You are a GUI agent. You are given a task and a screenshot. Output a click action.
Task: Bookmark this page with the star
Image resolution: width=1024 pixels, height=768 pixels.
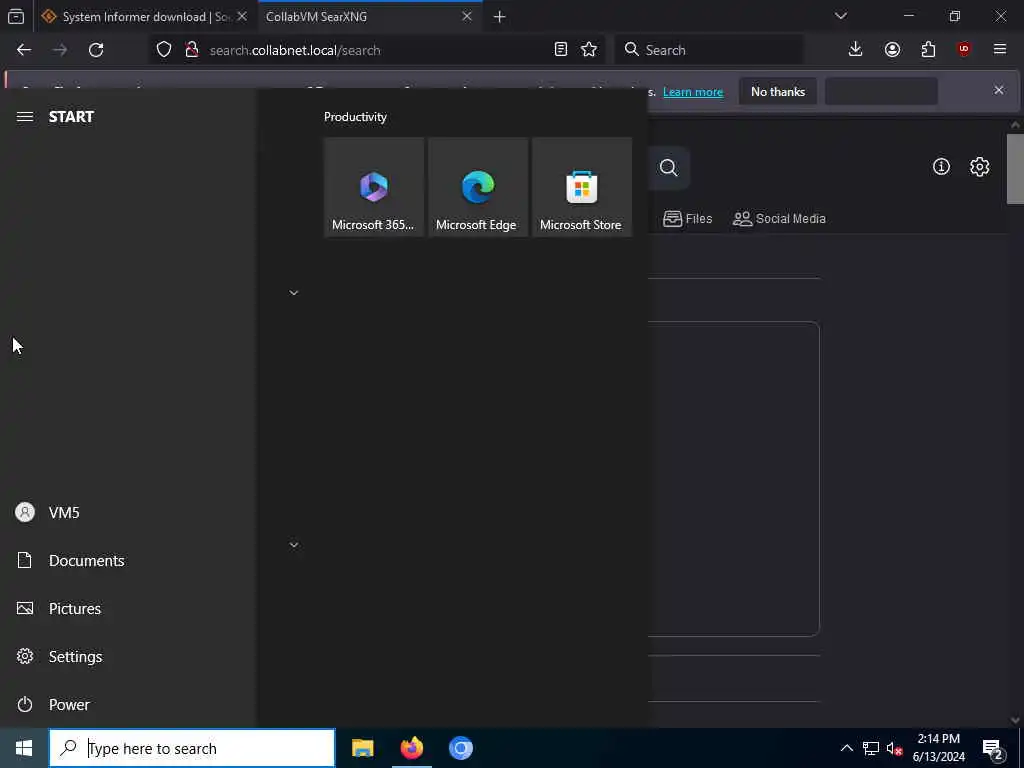(x=589, y=50)
